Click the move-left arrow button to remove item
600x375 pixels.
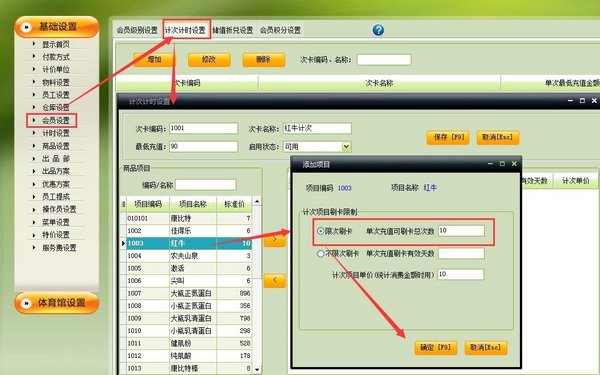(x=274, y=280)
